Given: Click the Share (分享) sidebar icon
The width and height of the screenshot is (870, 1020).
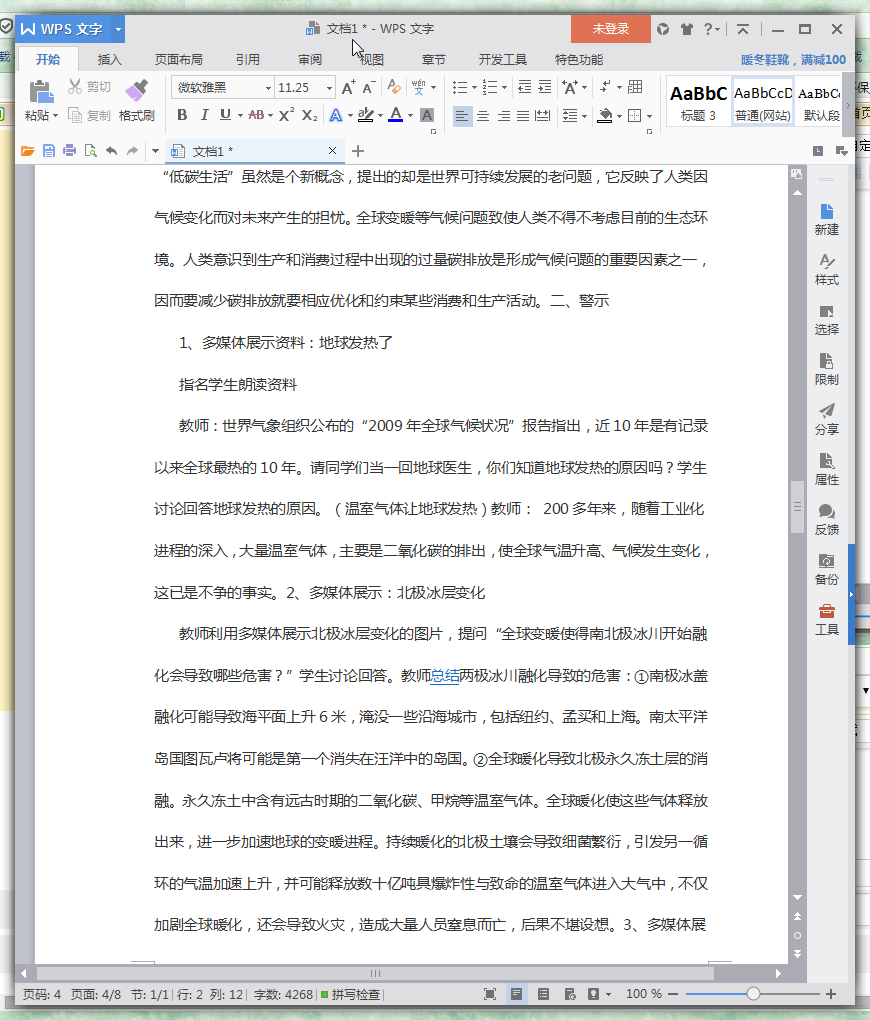Looking at the screenshot, I should tap(826, 420).
